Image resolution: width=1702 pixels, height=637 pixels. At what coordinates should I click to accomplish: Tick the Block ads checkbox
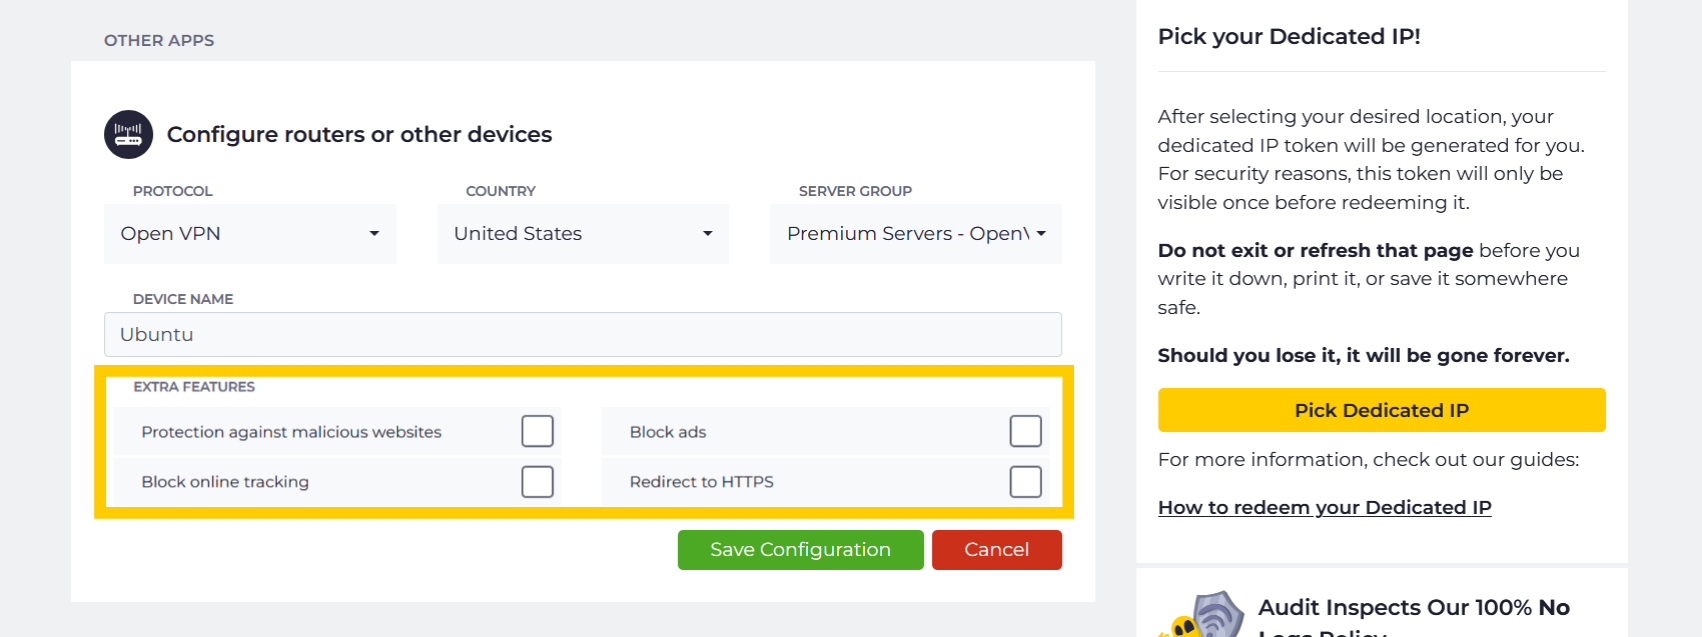pyautogui.click(x=1025, y=431)
